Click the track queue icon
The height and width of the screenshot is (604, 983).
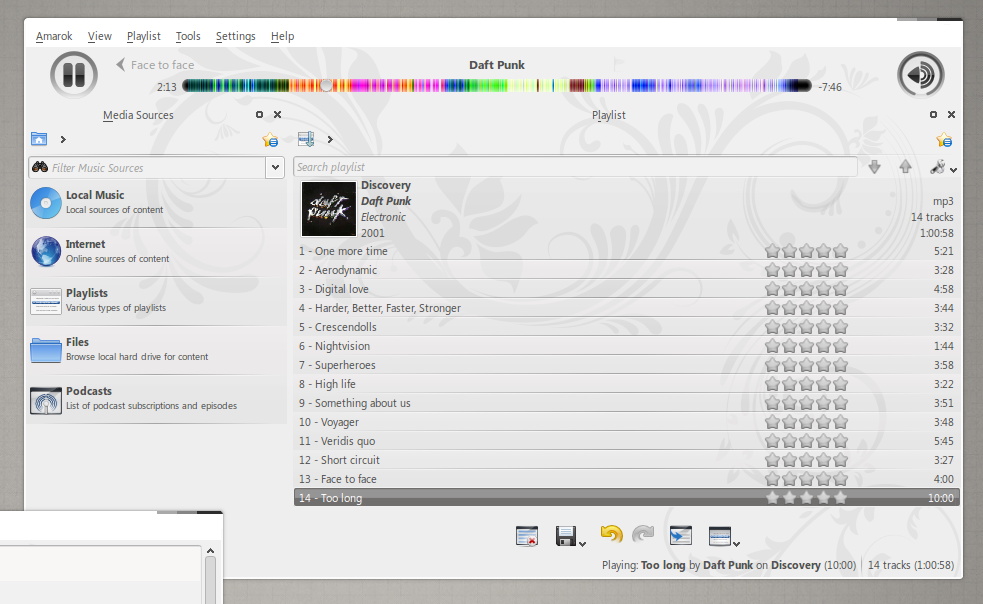tap(681, 536)
